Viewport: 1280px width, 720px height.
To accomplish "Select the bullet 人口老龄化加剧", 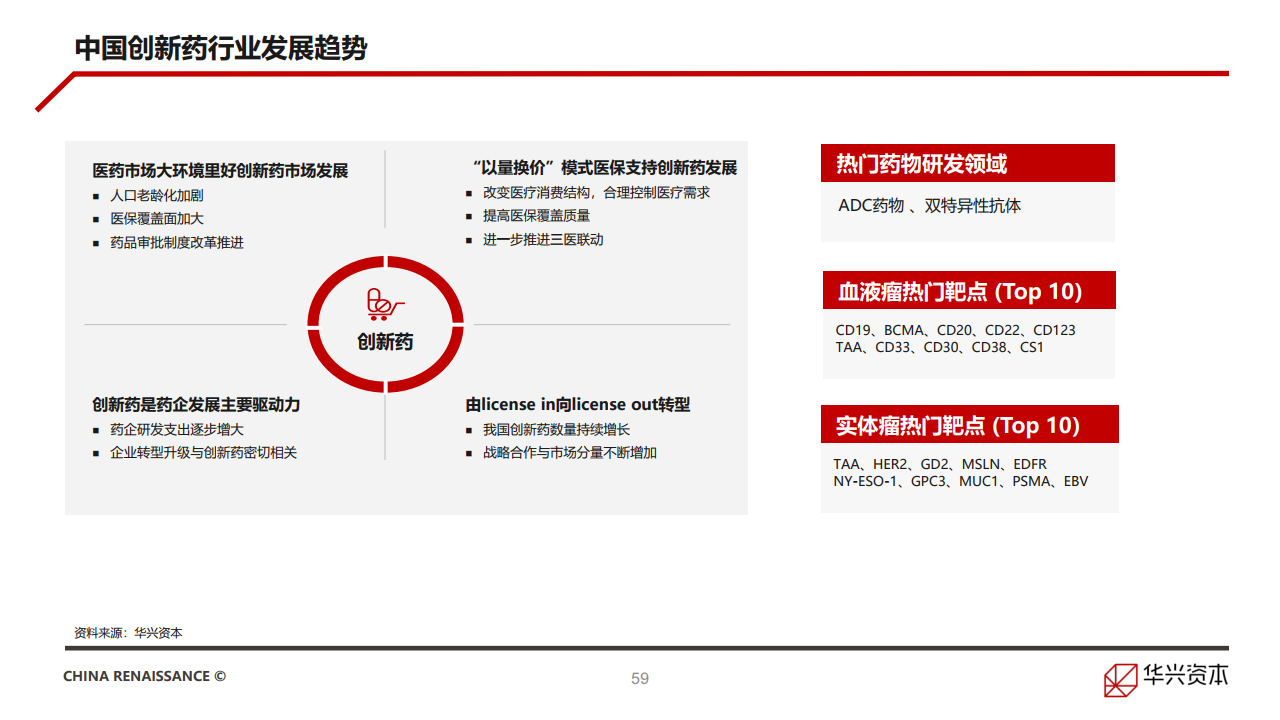I will coord(156,196).
